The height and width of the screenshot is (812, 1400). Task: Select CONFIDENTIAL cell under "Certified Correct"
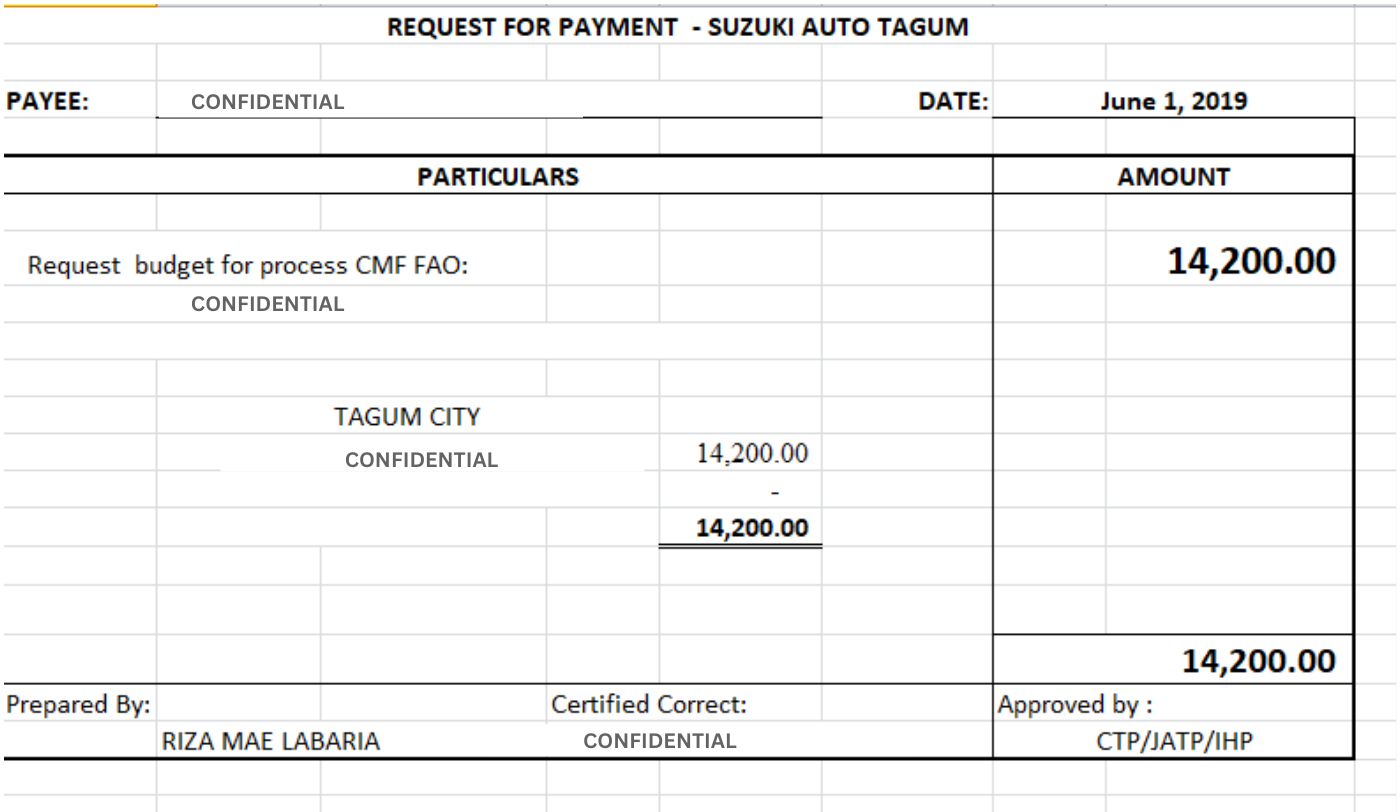tap(659, 741)
